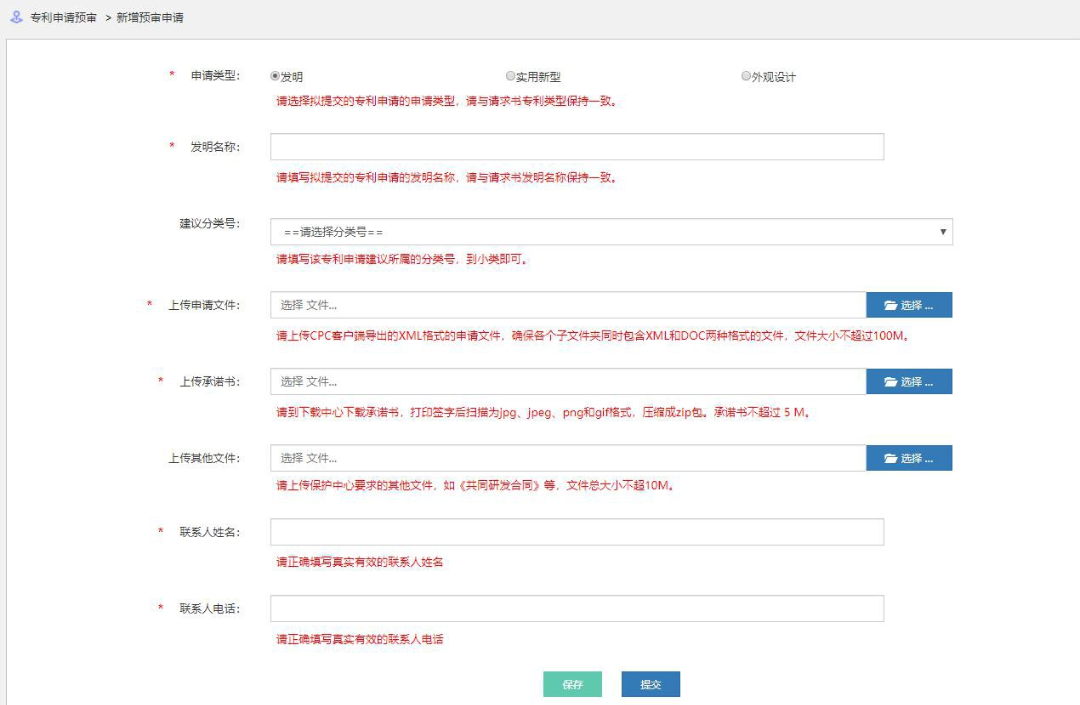Viewport: 1080px width, 705px height.
Task: Click the 发明名称 input field
Action: pyautogui.click(x=576, y=146)
